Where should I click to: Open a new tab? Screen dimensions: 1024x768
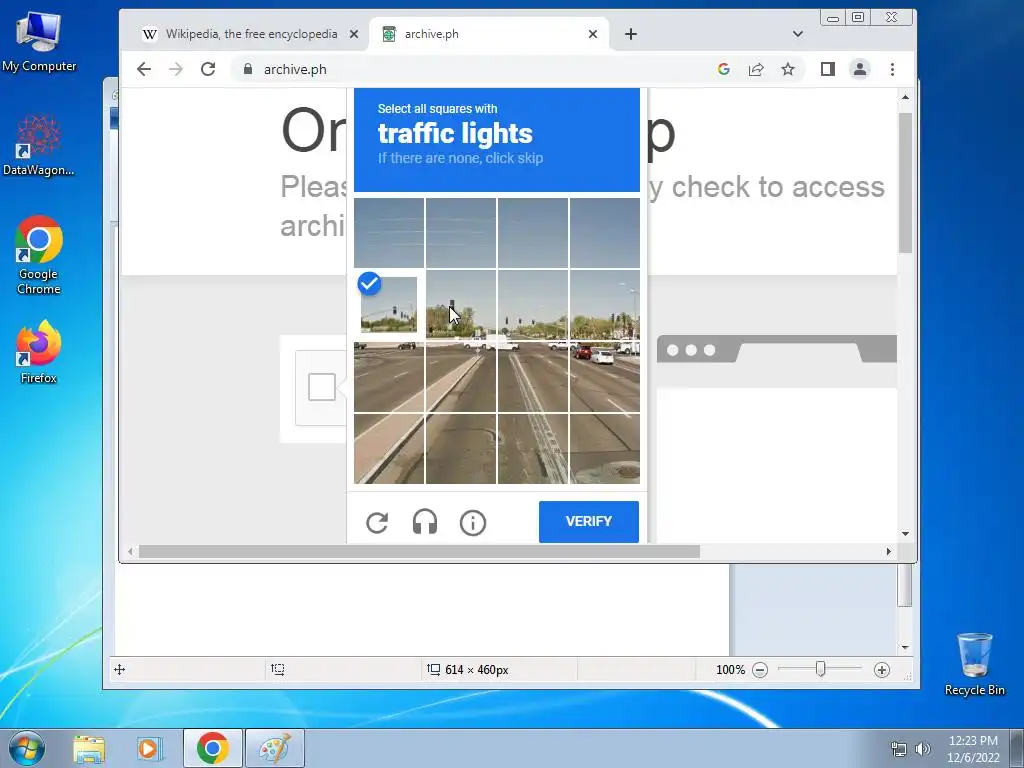[x=631, y=34]
